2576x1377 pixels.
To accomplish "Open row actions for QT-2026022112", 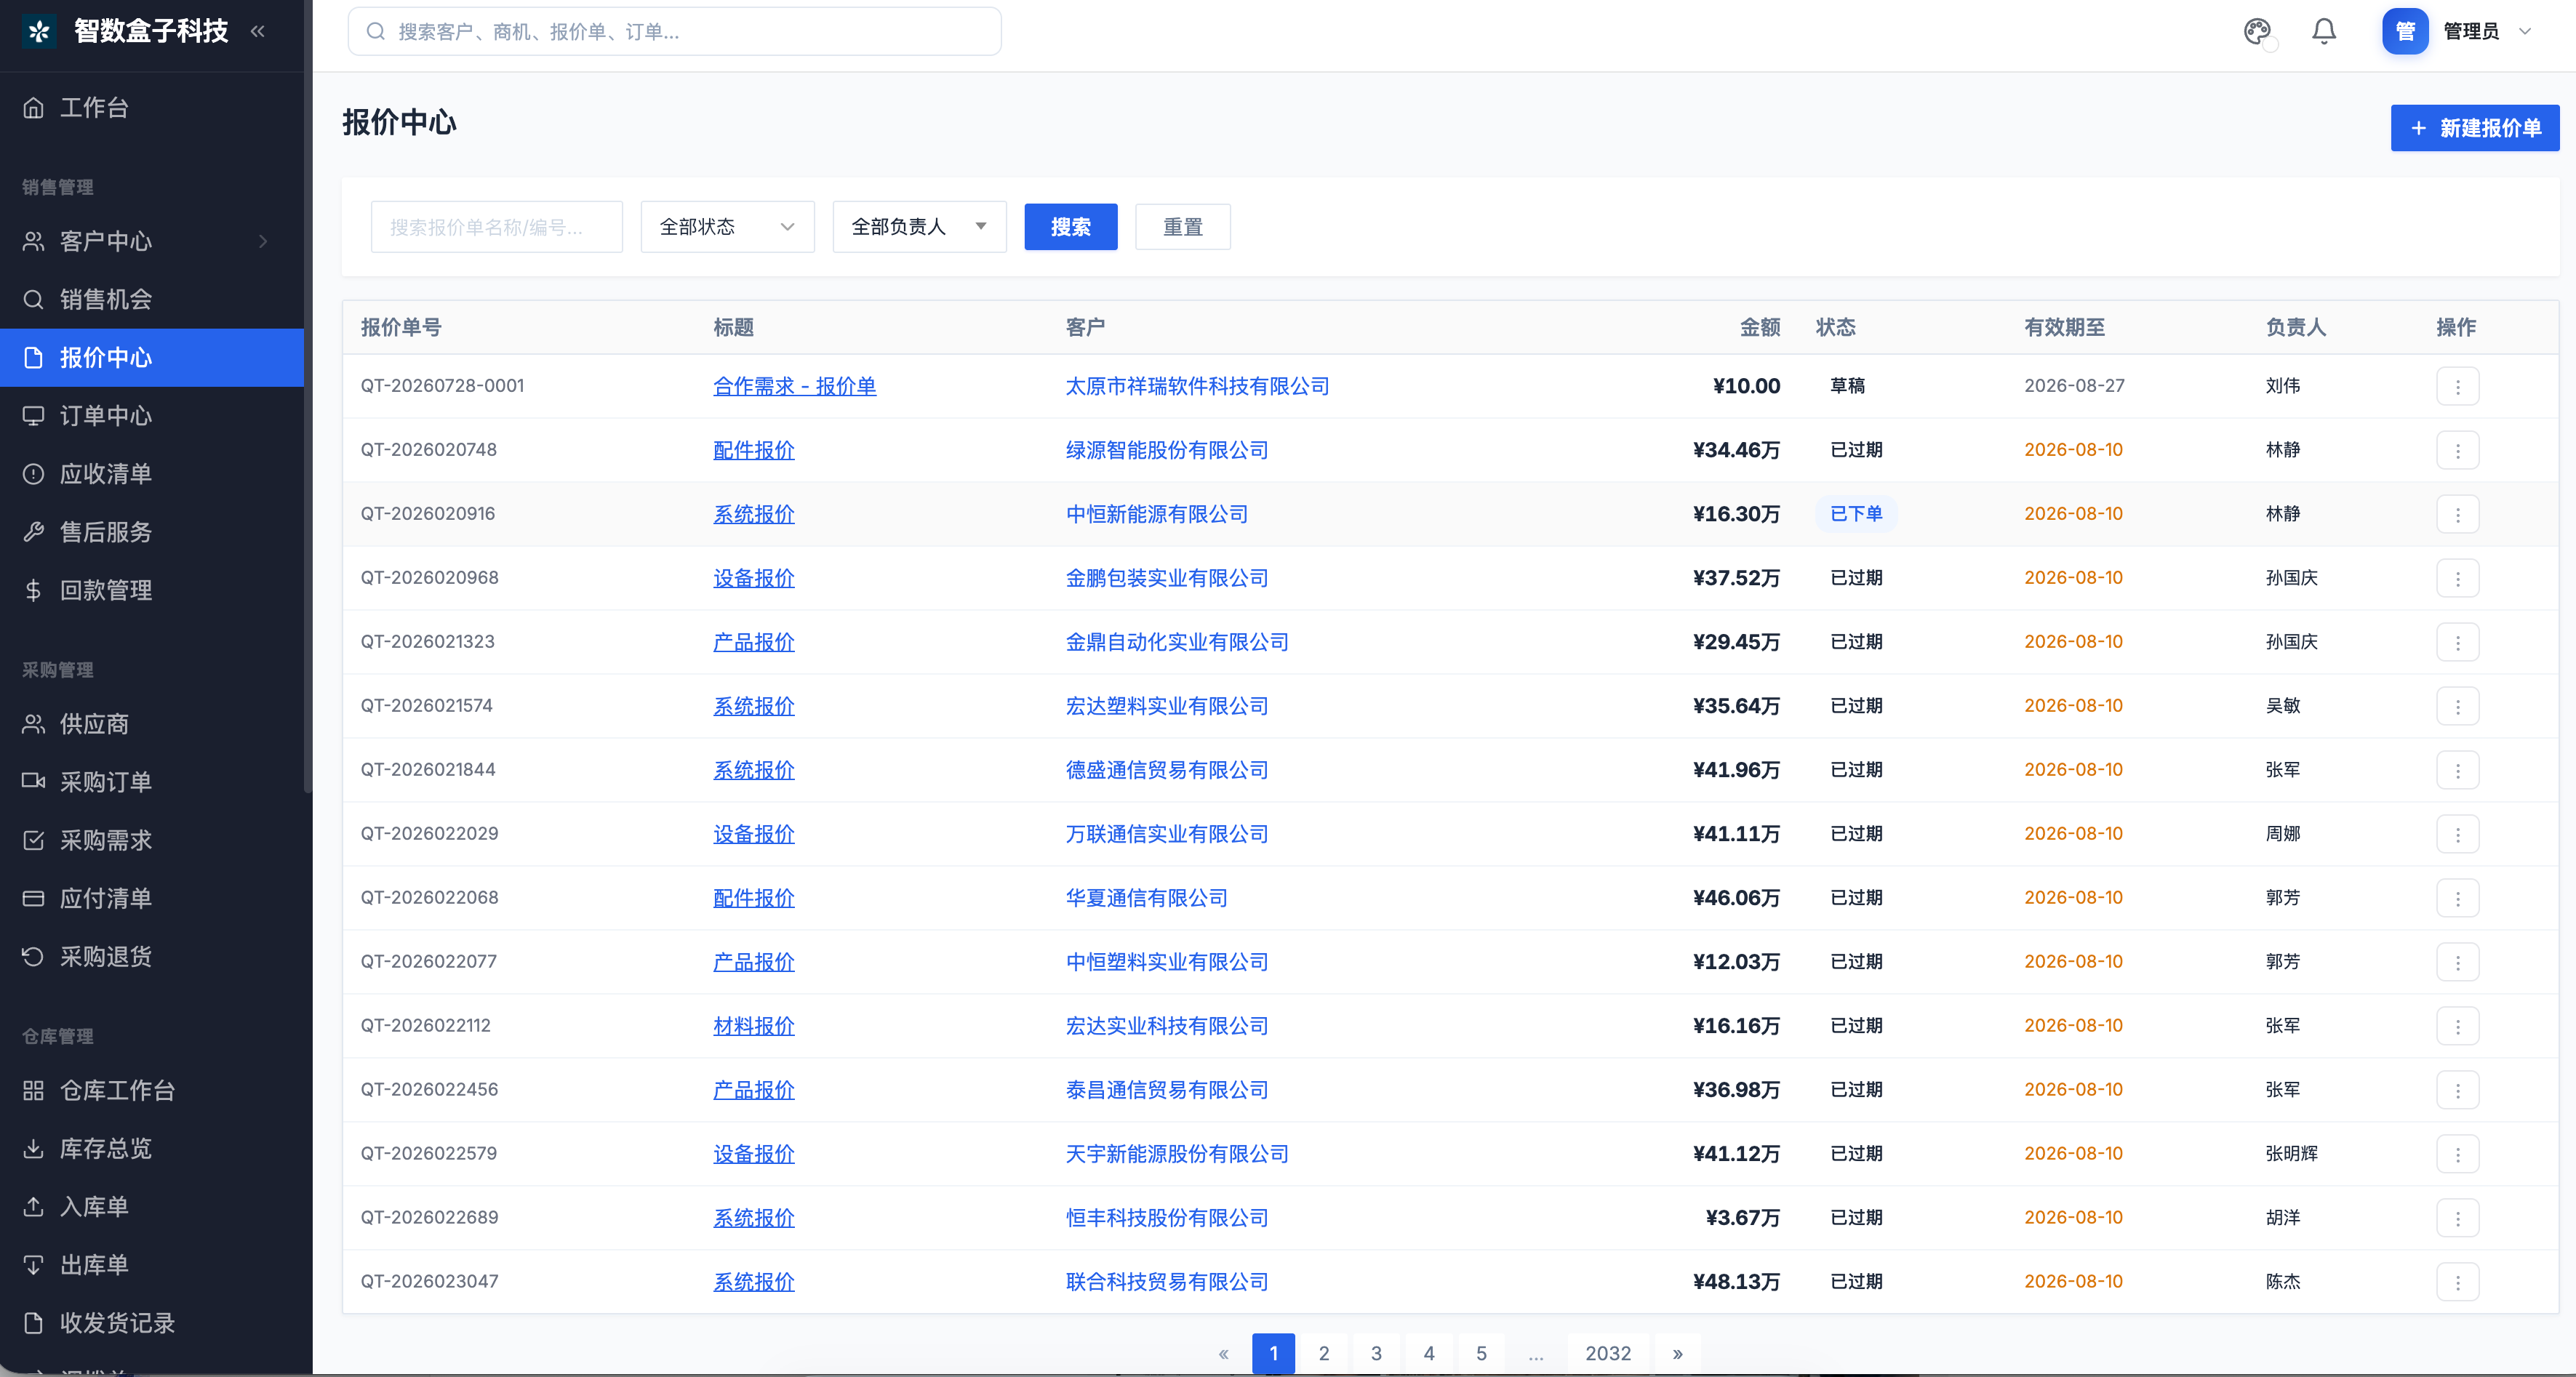I will pos(2457,1026).
